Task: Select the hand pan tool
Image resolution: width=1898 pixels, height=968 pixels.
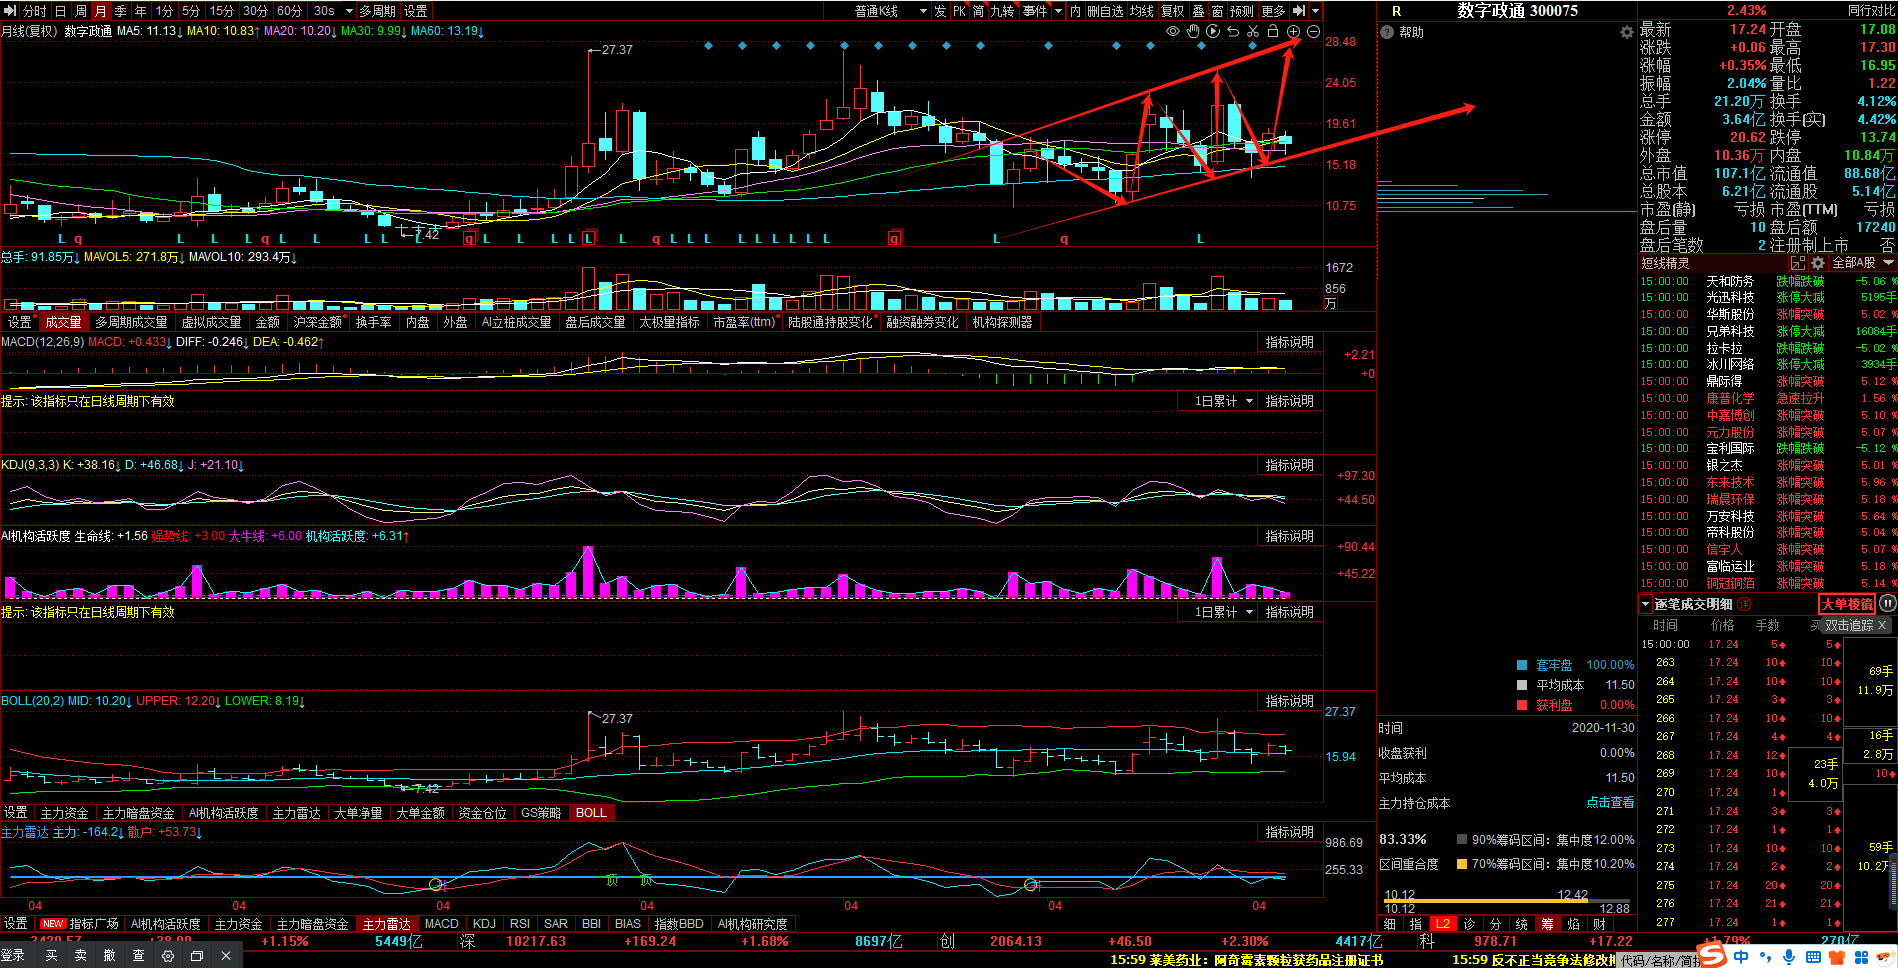Action: (1193, 31)
